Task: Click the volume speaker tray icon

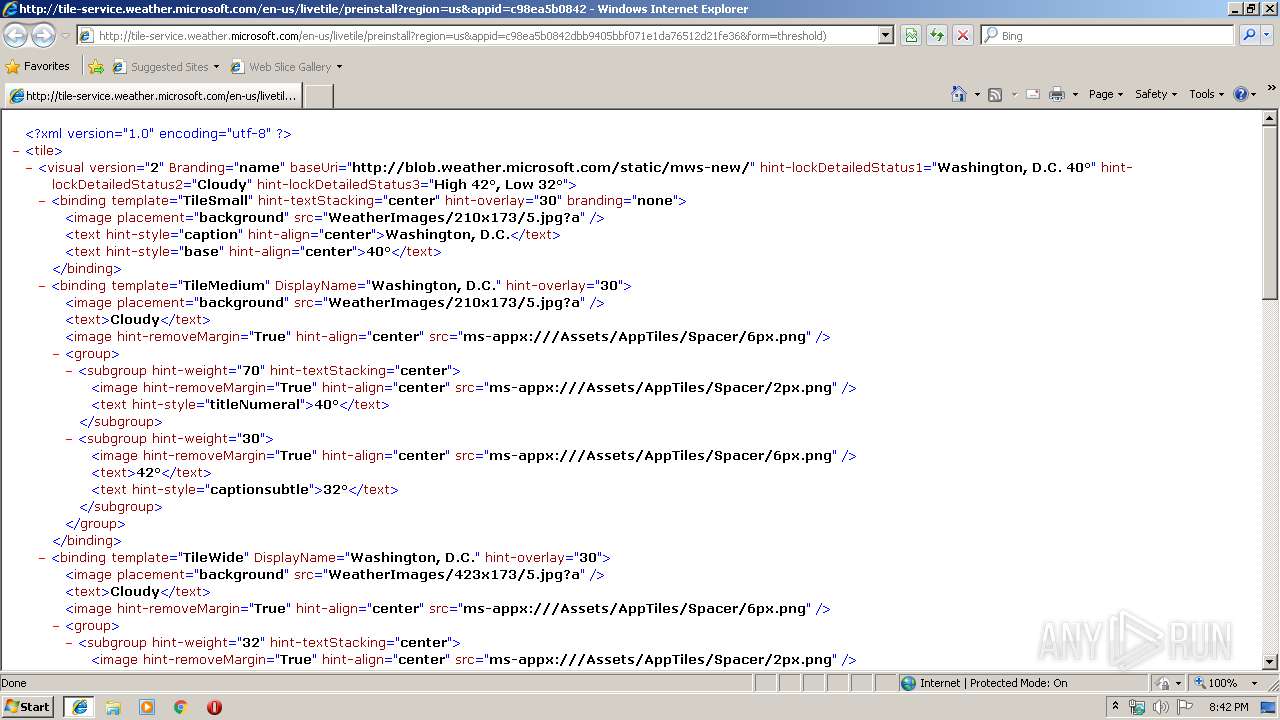Action: pyautogui.click(x=1161, y=707)
